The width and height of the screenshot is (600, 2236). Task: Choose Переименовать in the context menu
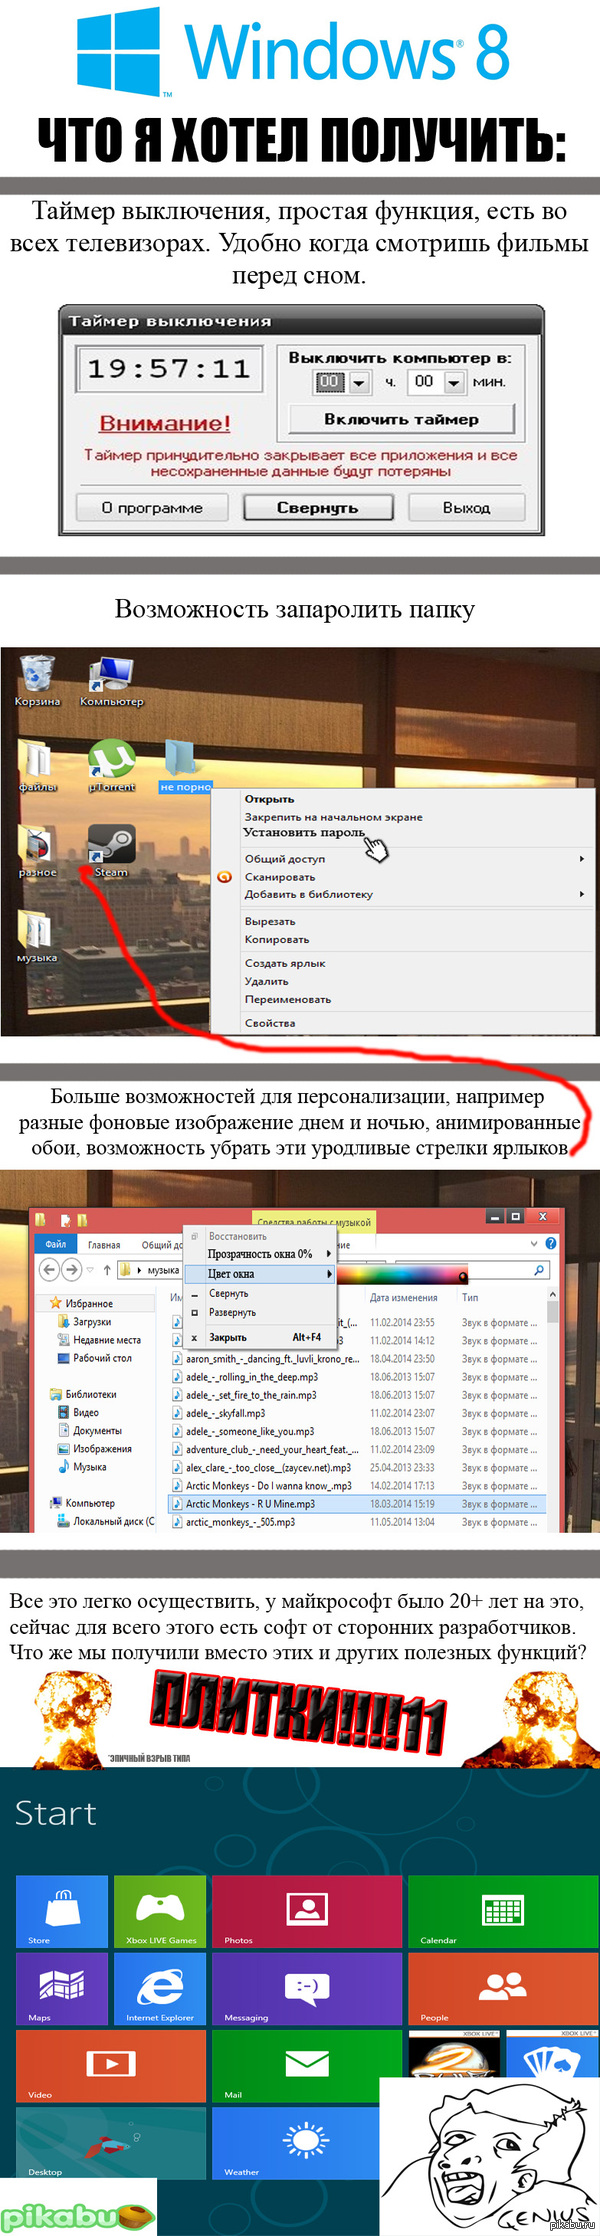tap(288, 999)
